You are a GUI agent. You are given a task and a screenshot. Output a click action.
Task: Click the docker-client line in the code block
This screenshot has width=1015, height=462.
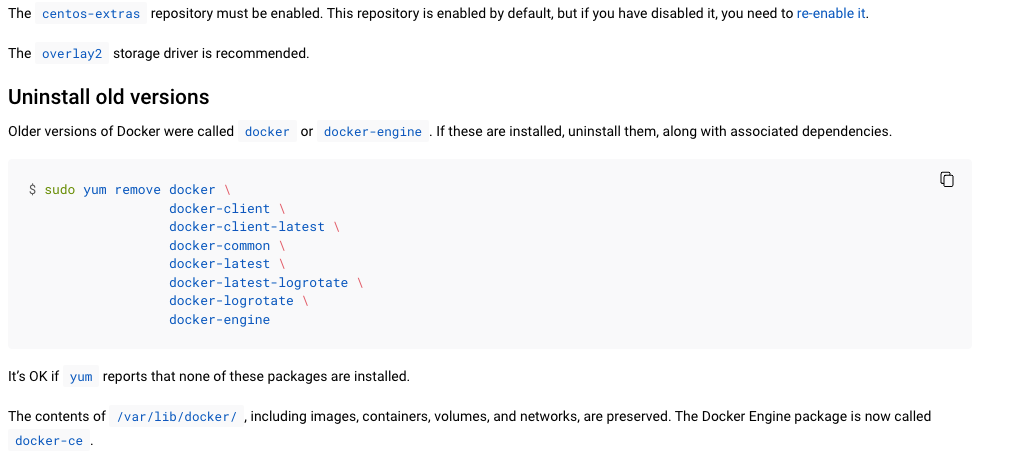[219, 209]
